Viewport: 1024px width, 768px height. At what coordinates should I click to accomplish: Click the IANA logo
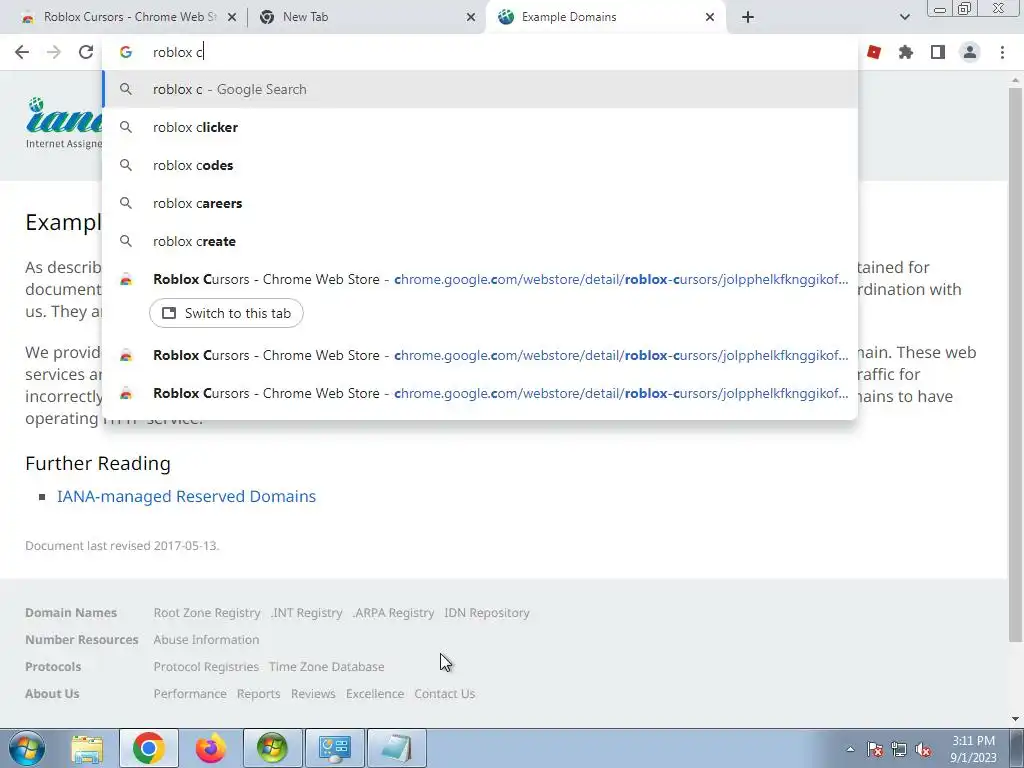(64, 123)
